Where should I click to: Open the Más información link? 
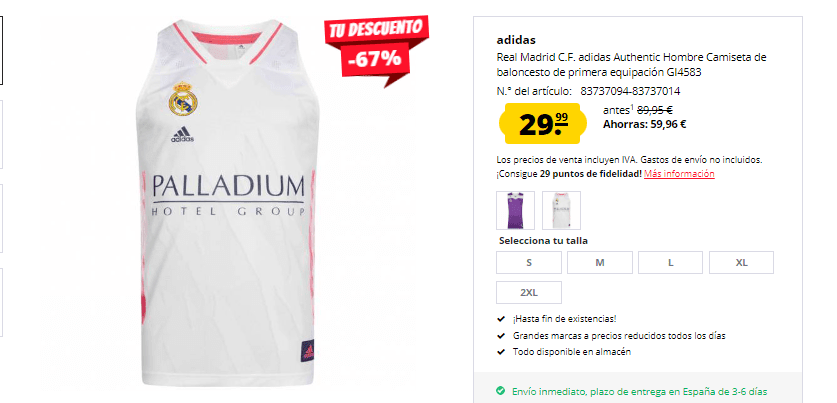pyautogui.click(x=679, y=173)
